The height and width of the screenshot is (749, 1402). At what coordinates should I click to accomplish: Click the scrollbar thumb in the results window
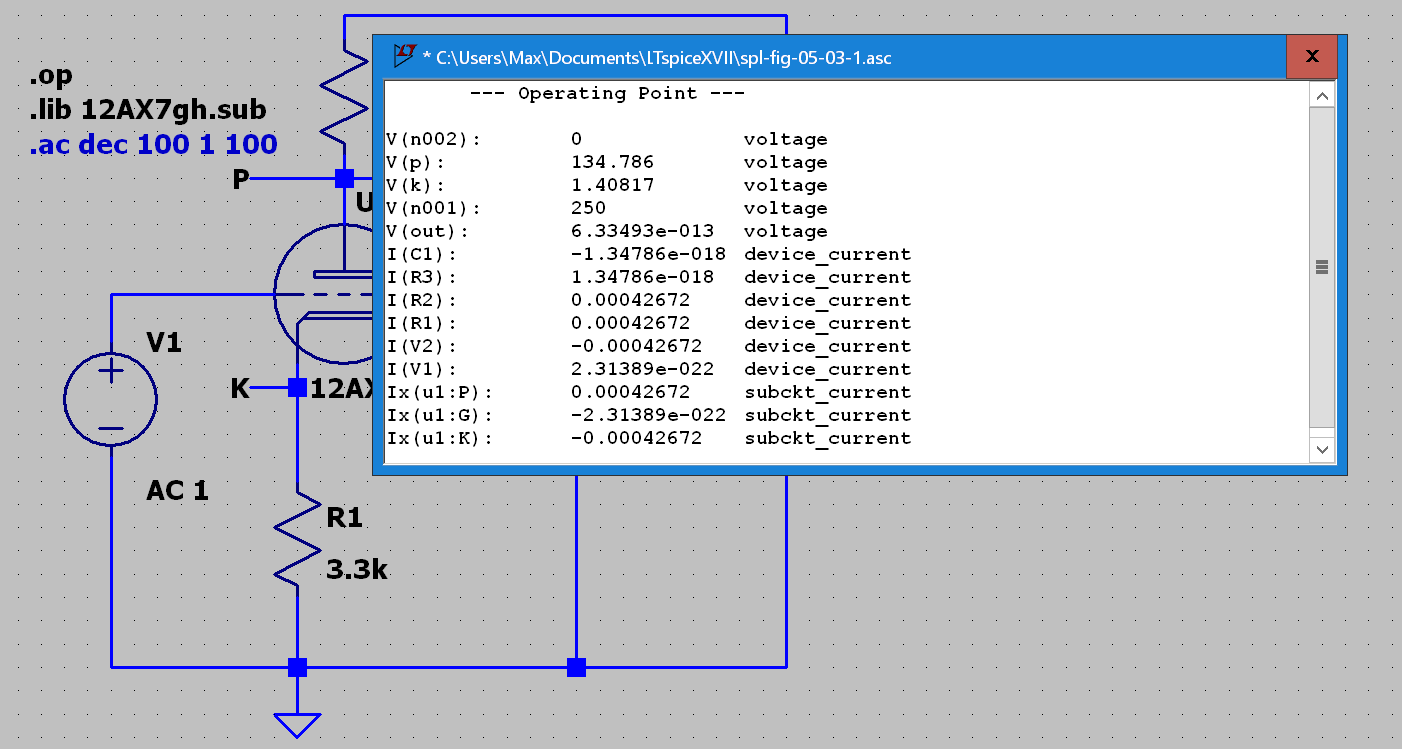coord(1322,267)
